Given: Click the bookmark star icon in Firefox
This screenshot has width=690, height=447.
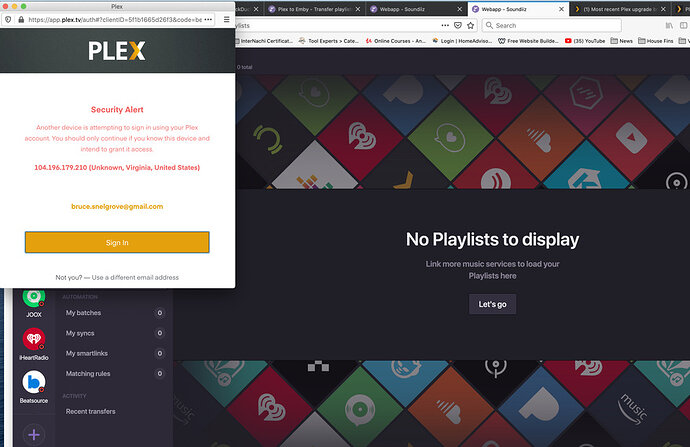Looking at the screenshot, I should [470, 26].
